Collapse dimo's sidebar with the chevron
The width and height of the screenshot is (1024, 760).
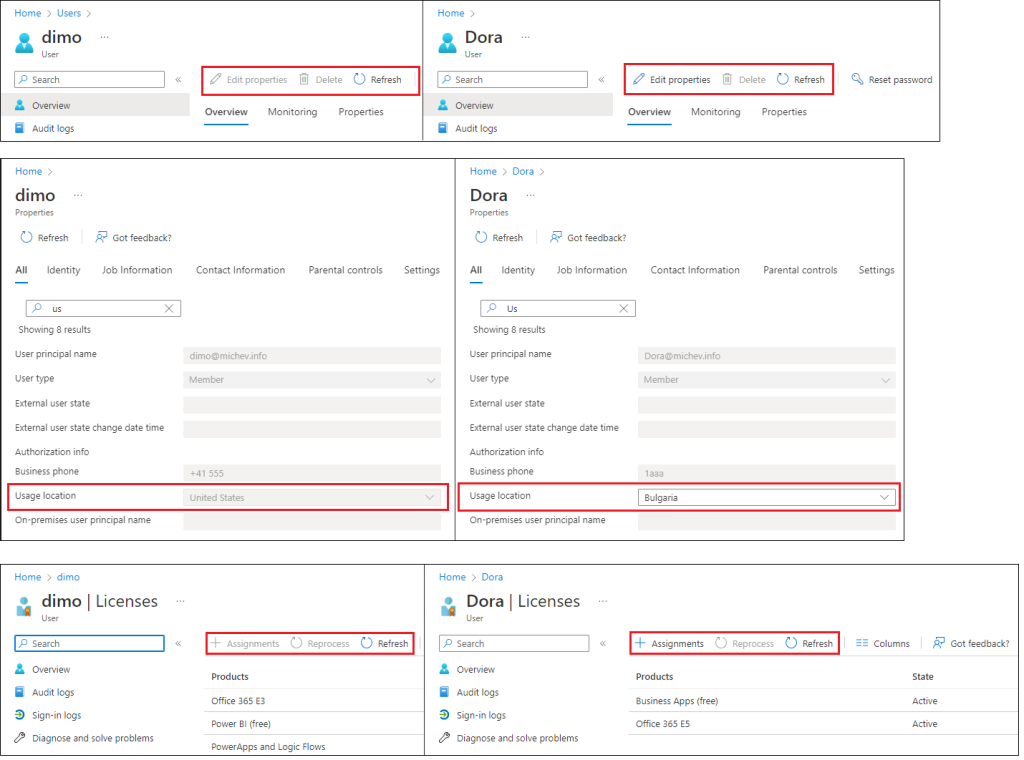(x=177, y=79)
